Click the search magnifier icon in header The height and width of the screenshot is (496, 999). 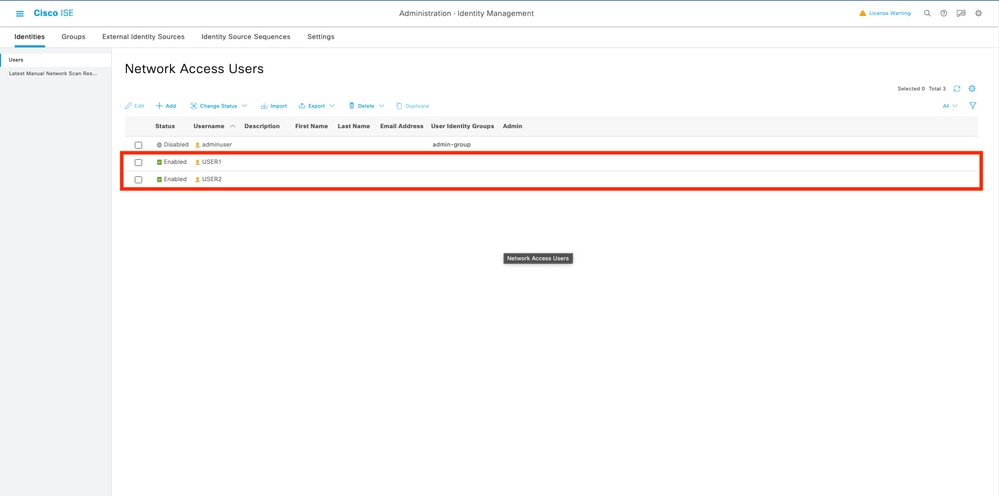click(x=927, y=13)
